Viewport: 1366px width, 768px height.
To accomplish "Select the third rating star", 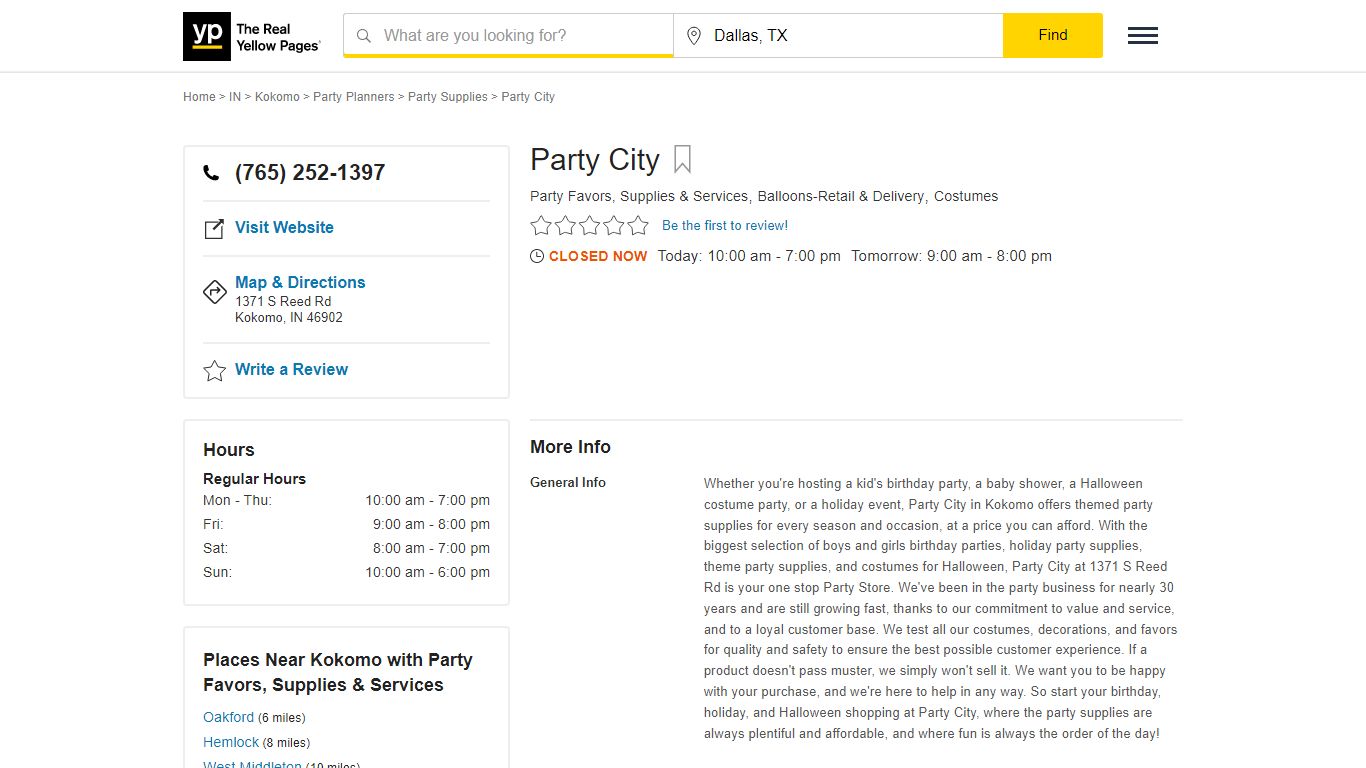I will tap(590, 225).
